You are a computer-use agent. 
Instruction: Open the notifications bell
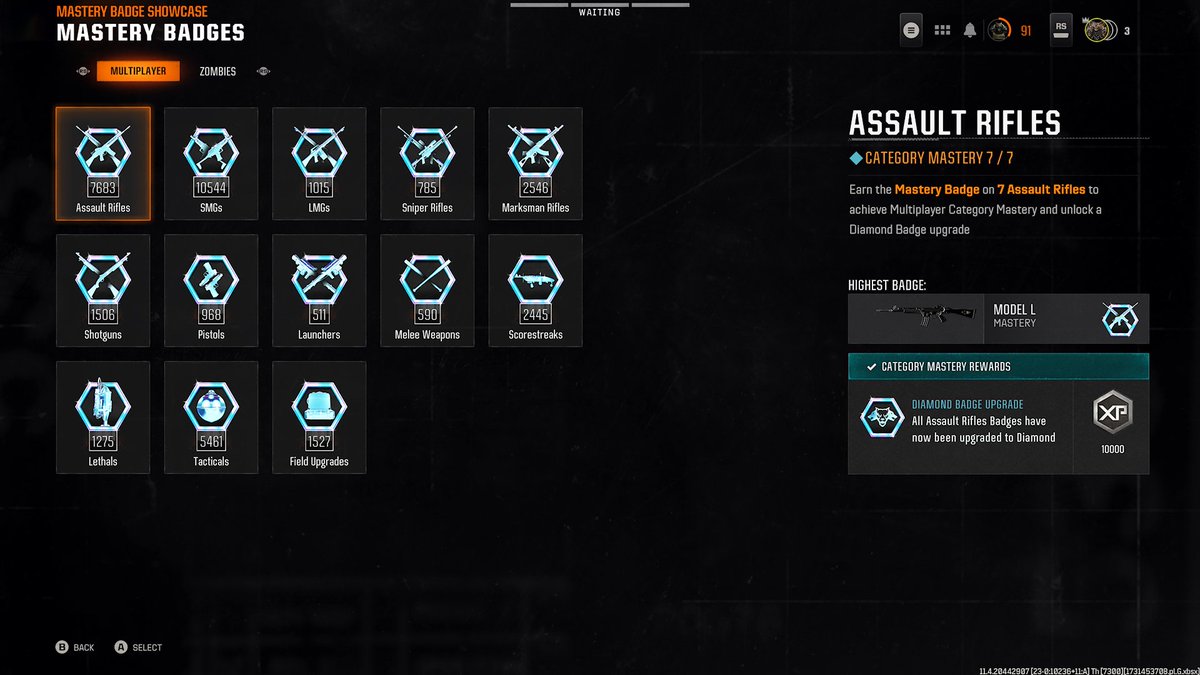[969, 30]
